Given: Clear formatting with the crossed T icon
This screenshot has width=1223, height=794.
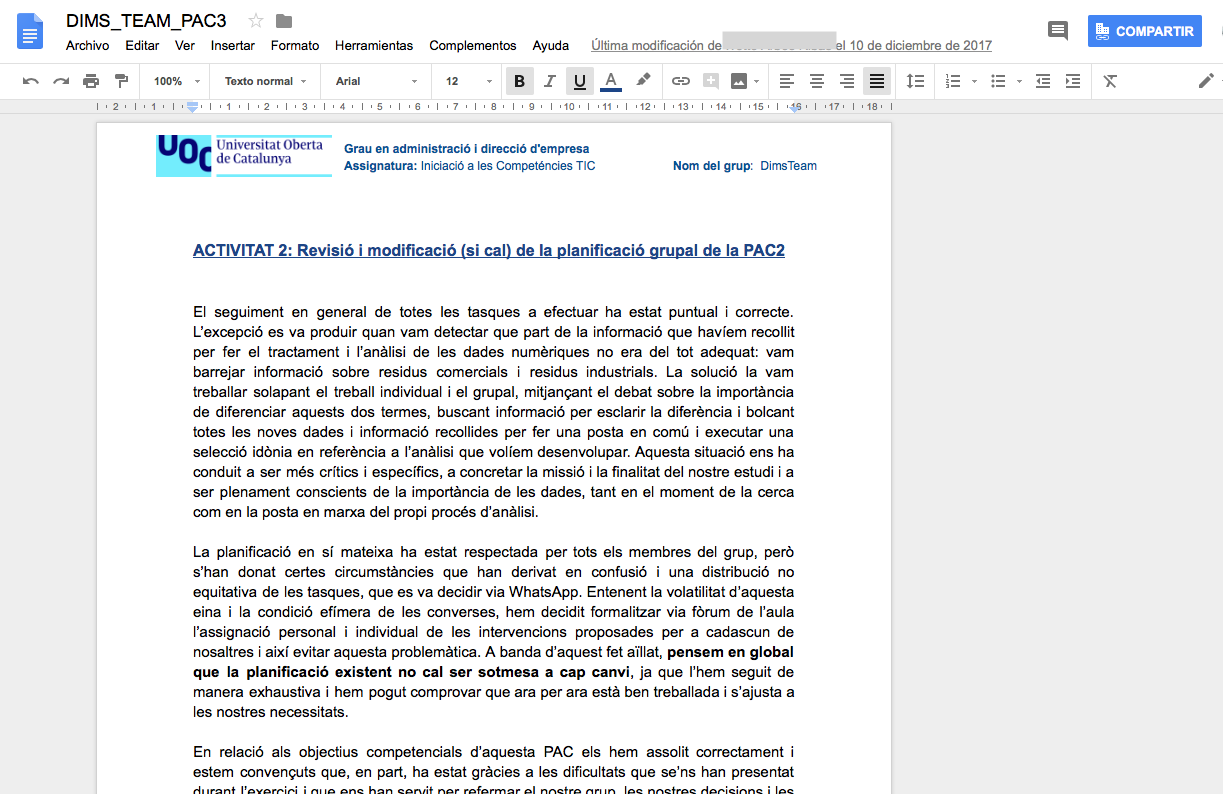Looking at the screenshot, I should [x=1110, y=81].
